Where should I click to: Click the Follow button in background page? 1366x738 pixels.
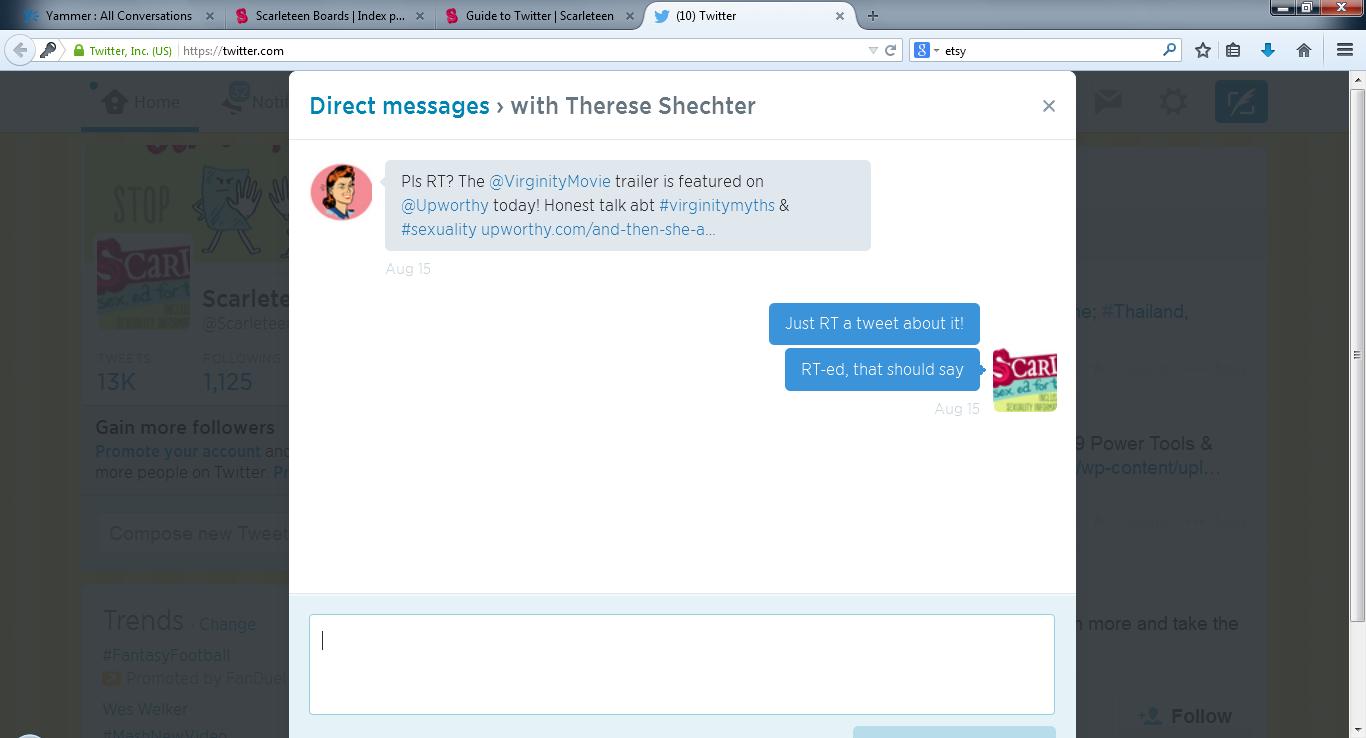tap(1186, 716)
